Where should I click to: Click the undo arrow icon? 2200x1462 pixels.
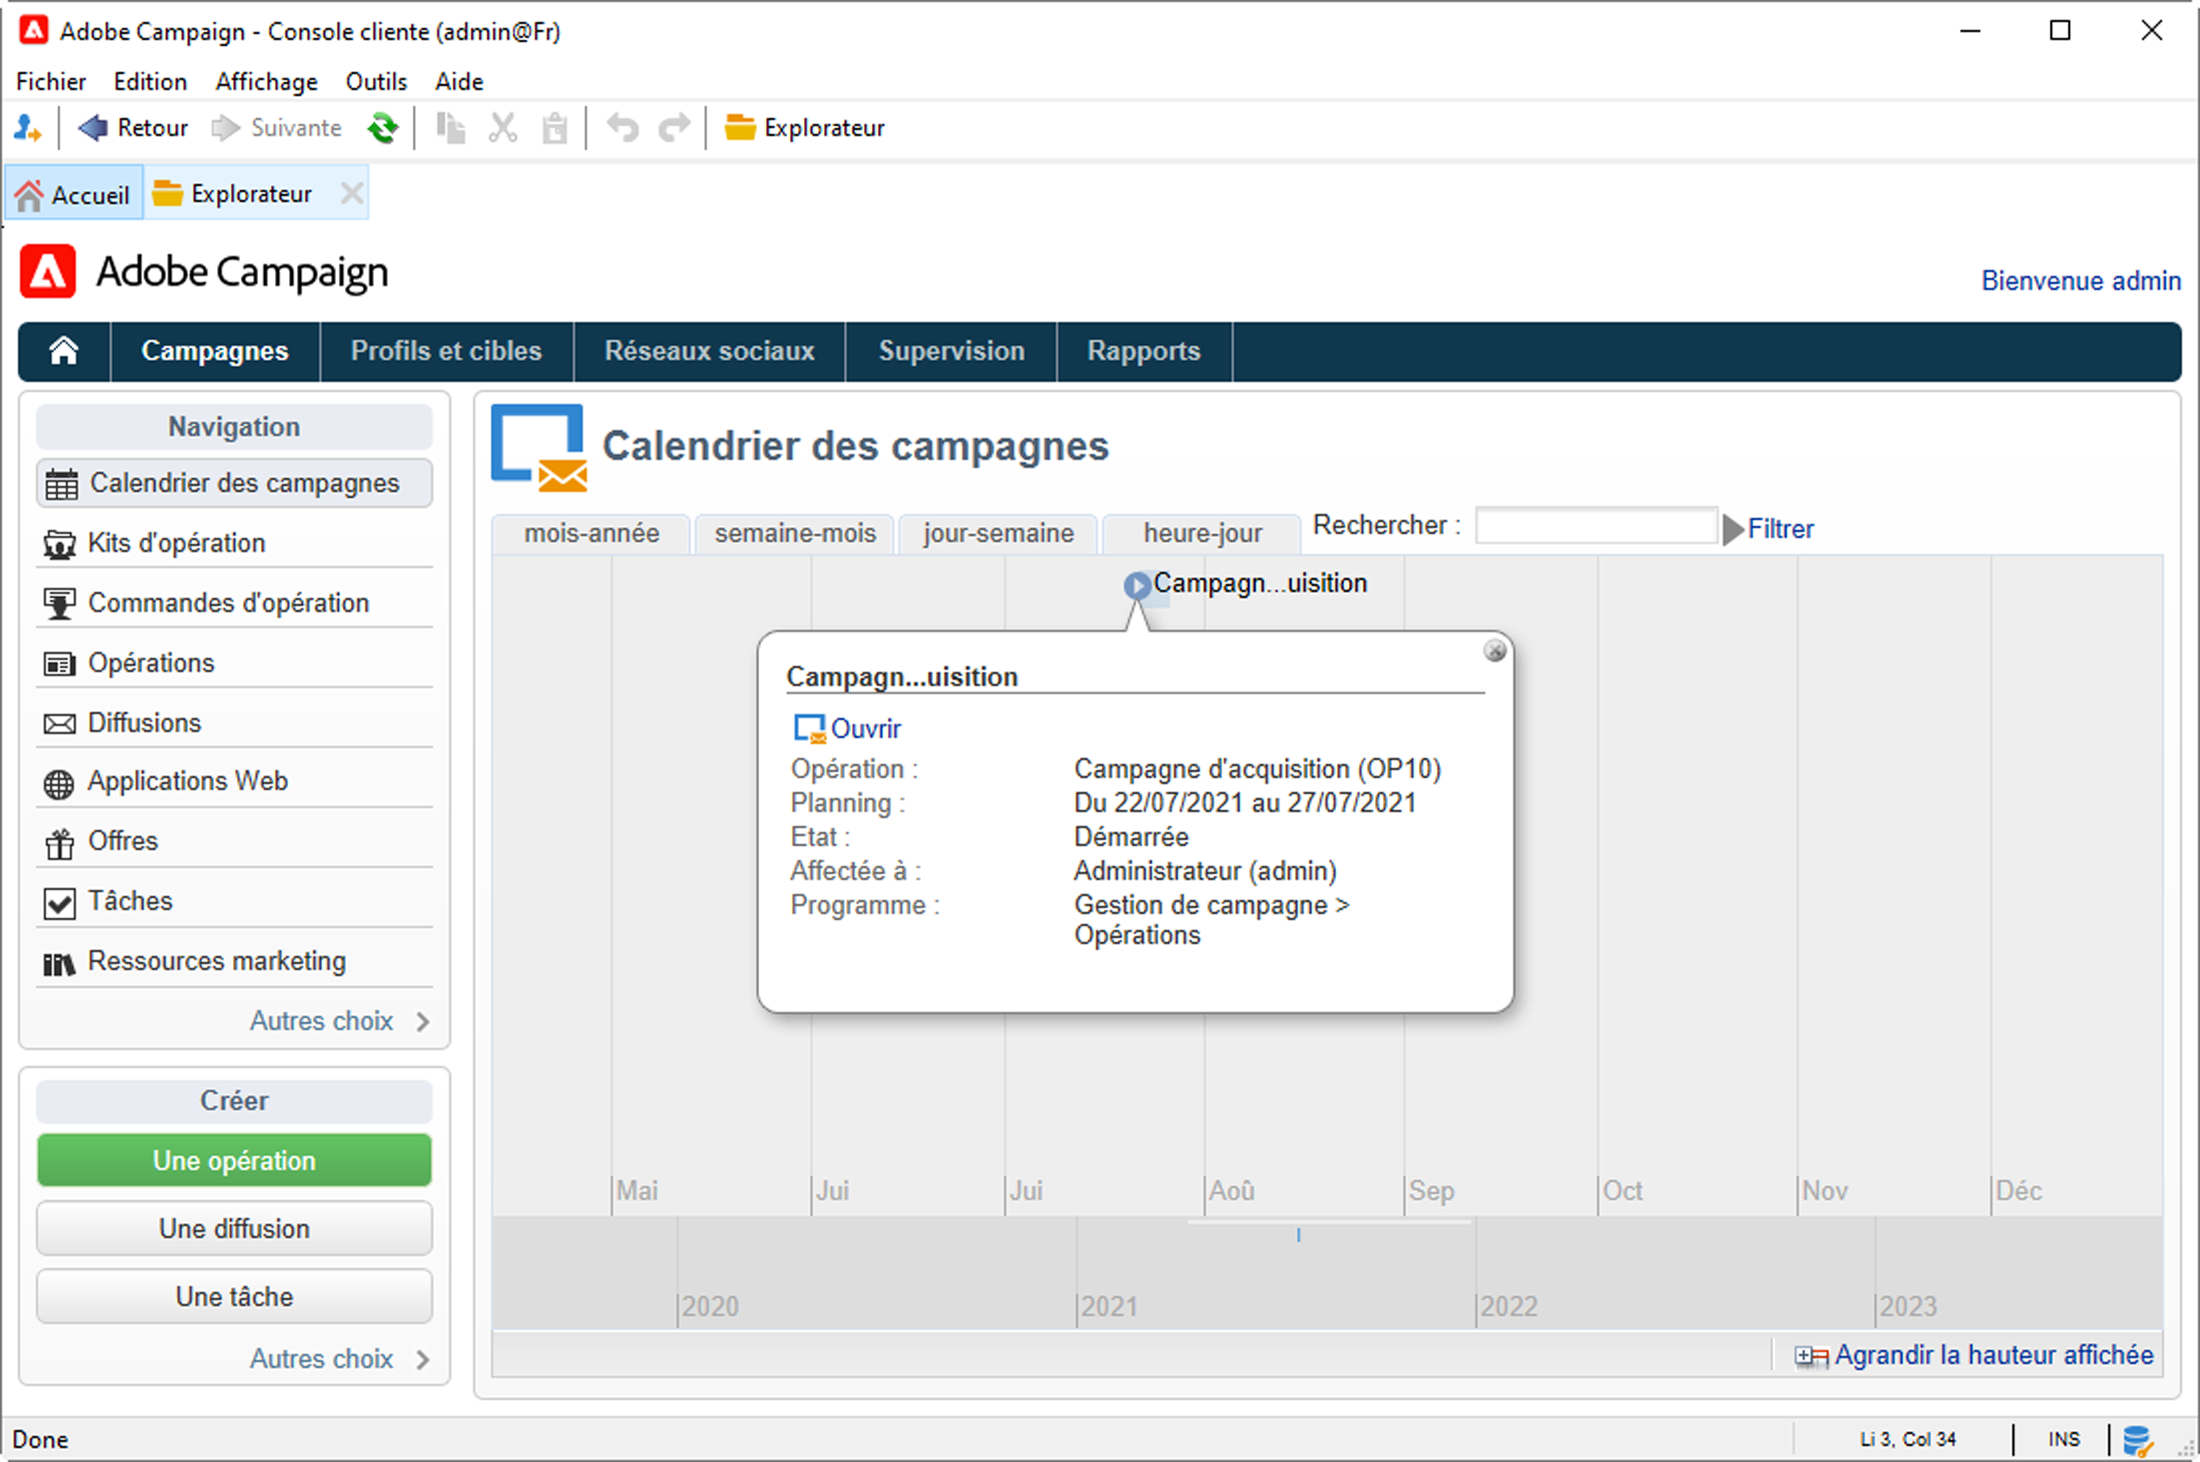pos(622,128)
